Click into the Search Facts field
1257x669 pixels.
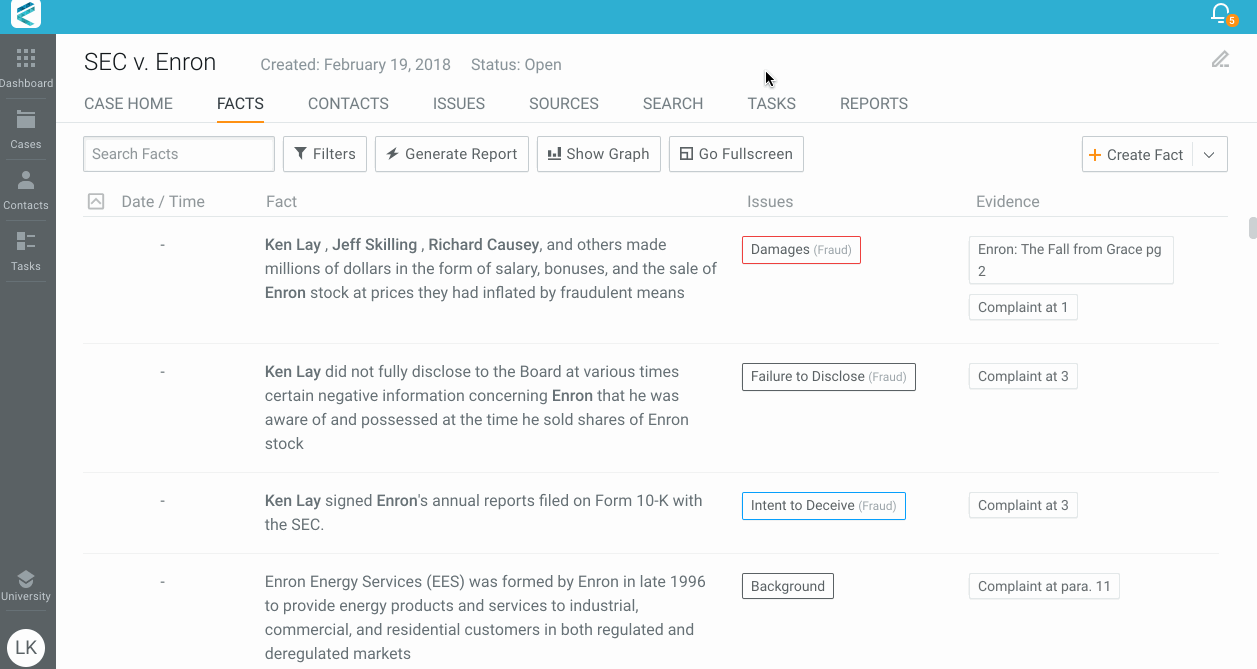tap(178, 153)
